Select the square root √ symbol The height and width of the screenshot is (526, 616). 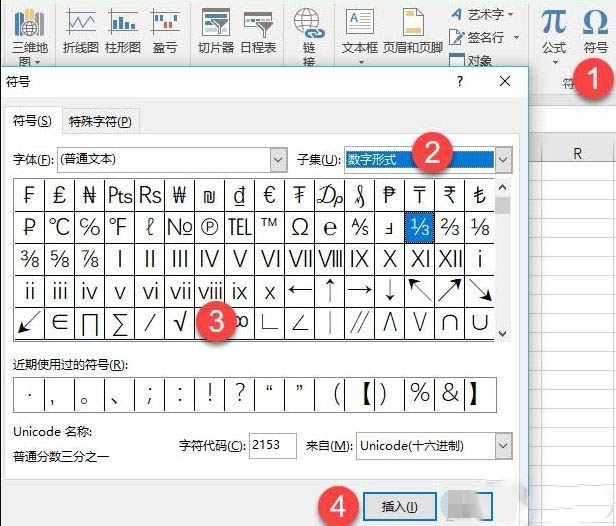click(x=180, y=323)
